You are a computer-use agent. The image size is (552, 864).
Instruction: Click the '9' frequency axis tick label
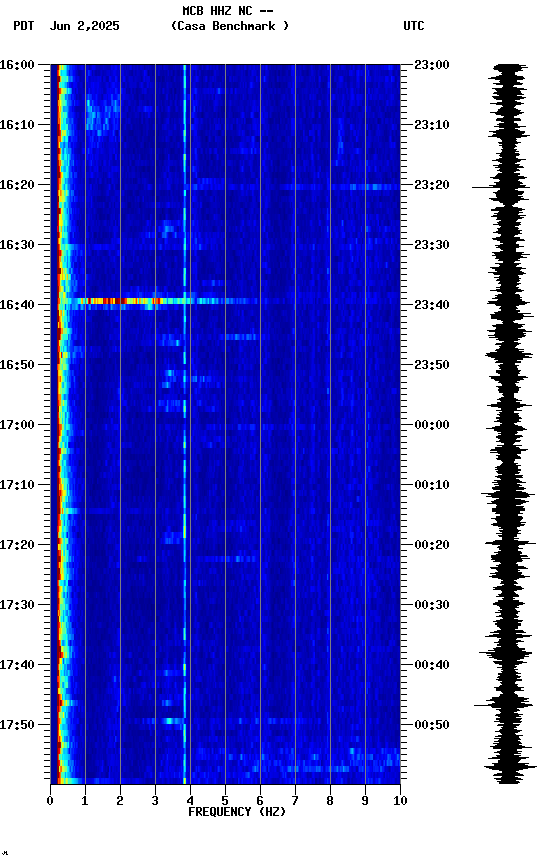(x=365, y=801)
